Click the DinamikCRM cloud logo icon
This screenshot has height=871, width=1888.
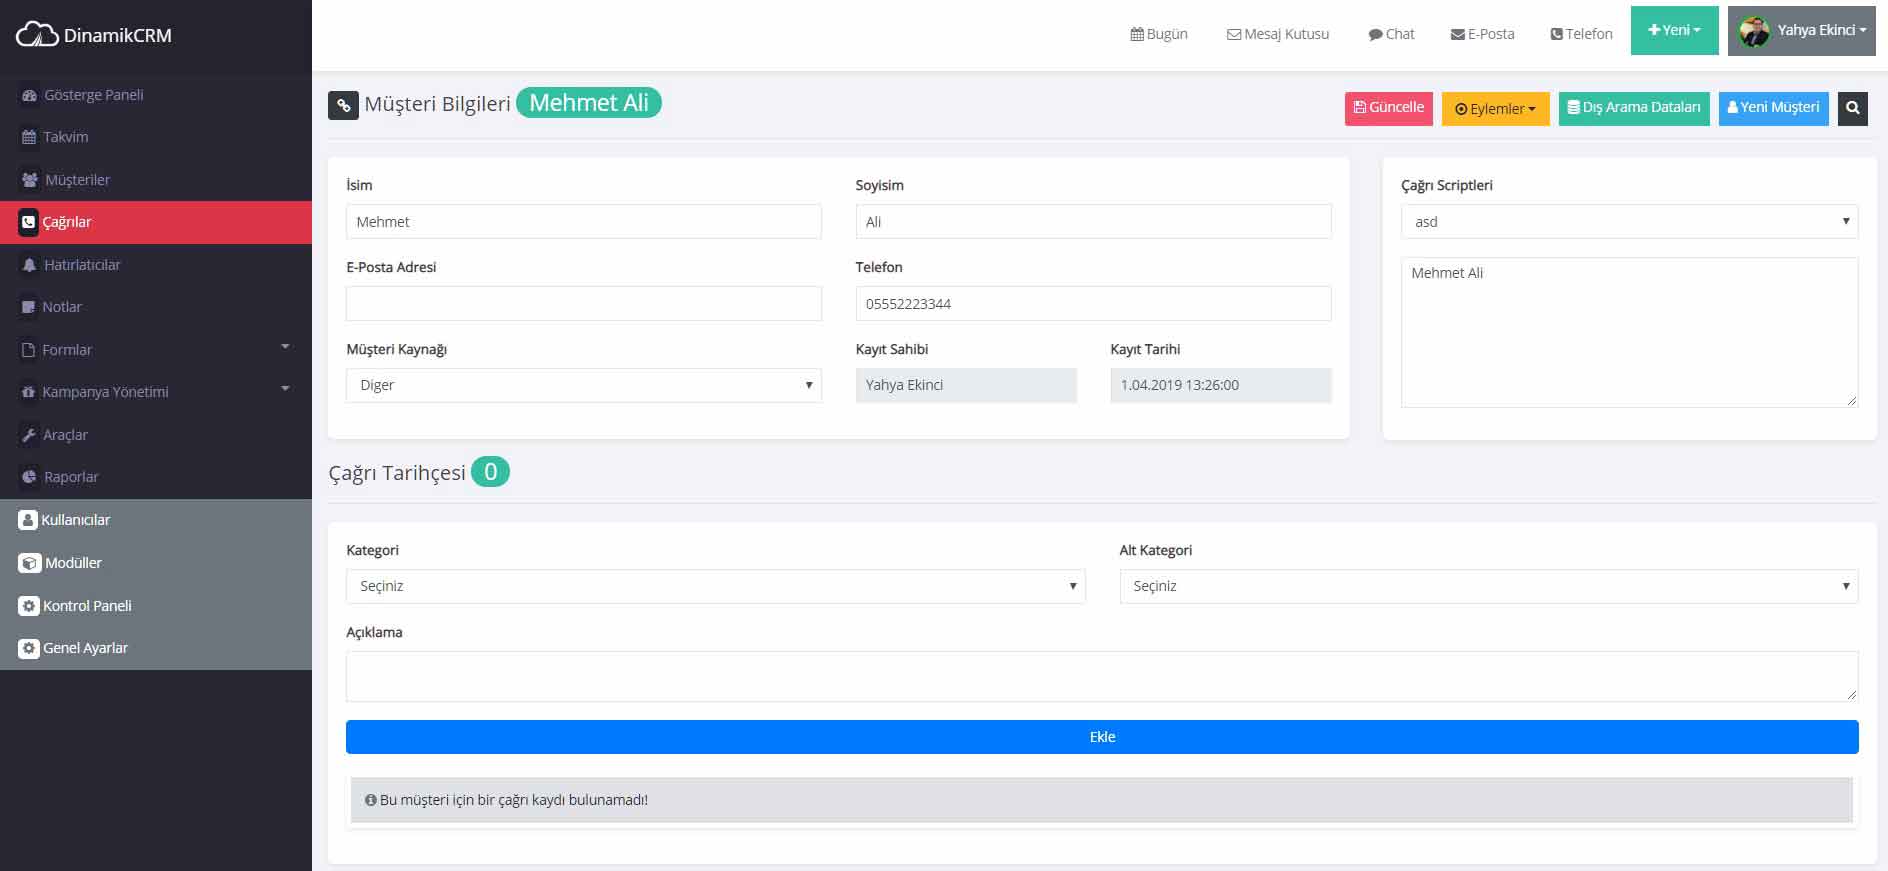pos(37,35)
